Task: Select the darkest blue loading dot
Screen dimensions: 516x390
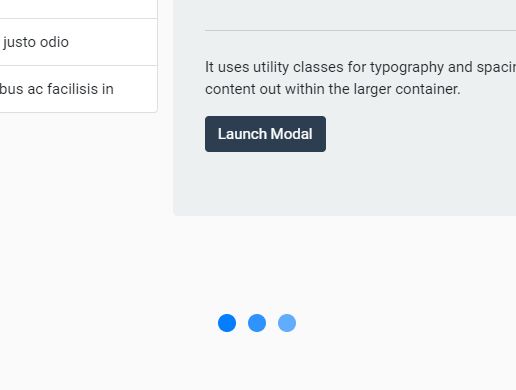Action: (227, 323)
